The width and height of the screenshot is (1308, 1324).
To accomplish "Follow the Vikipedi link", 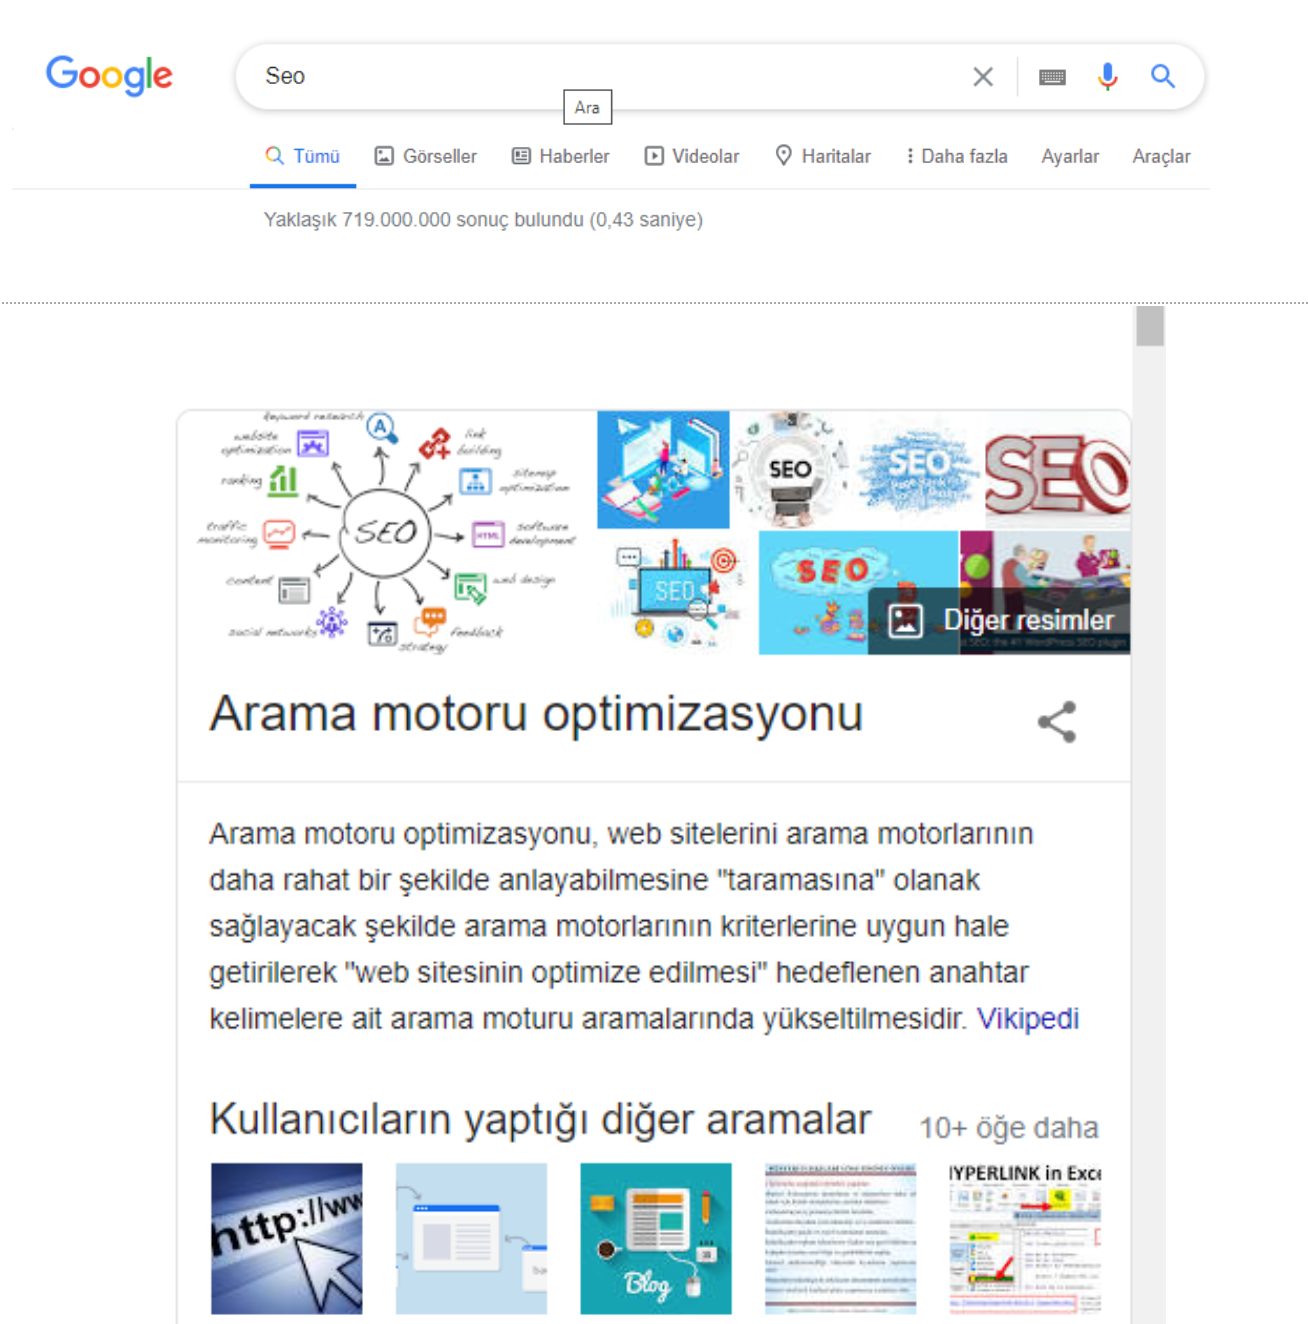I will pyautogui.click(x=1028, y=1018).
